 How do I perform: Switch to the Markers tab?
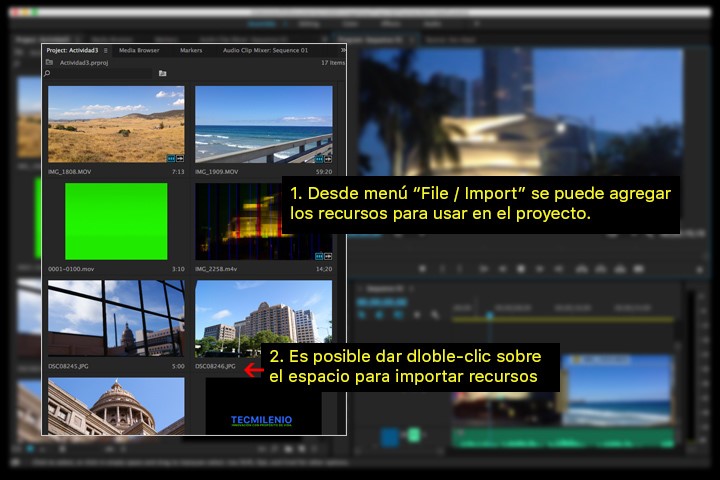191,51
